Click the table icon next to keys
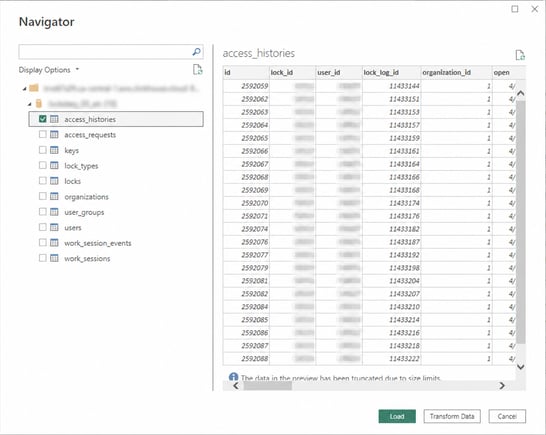 point(54,150)
